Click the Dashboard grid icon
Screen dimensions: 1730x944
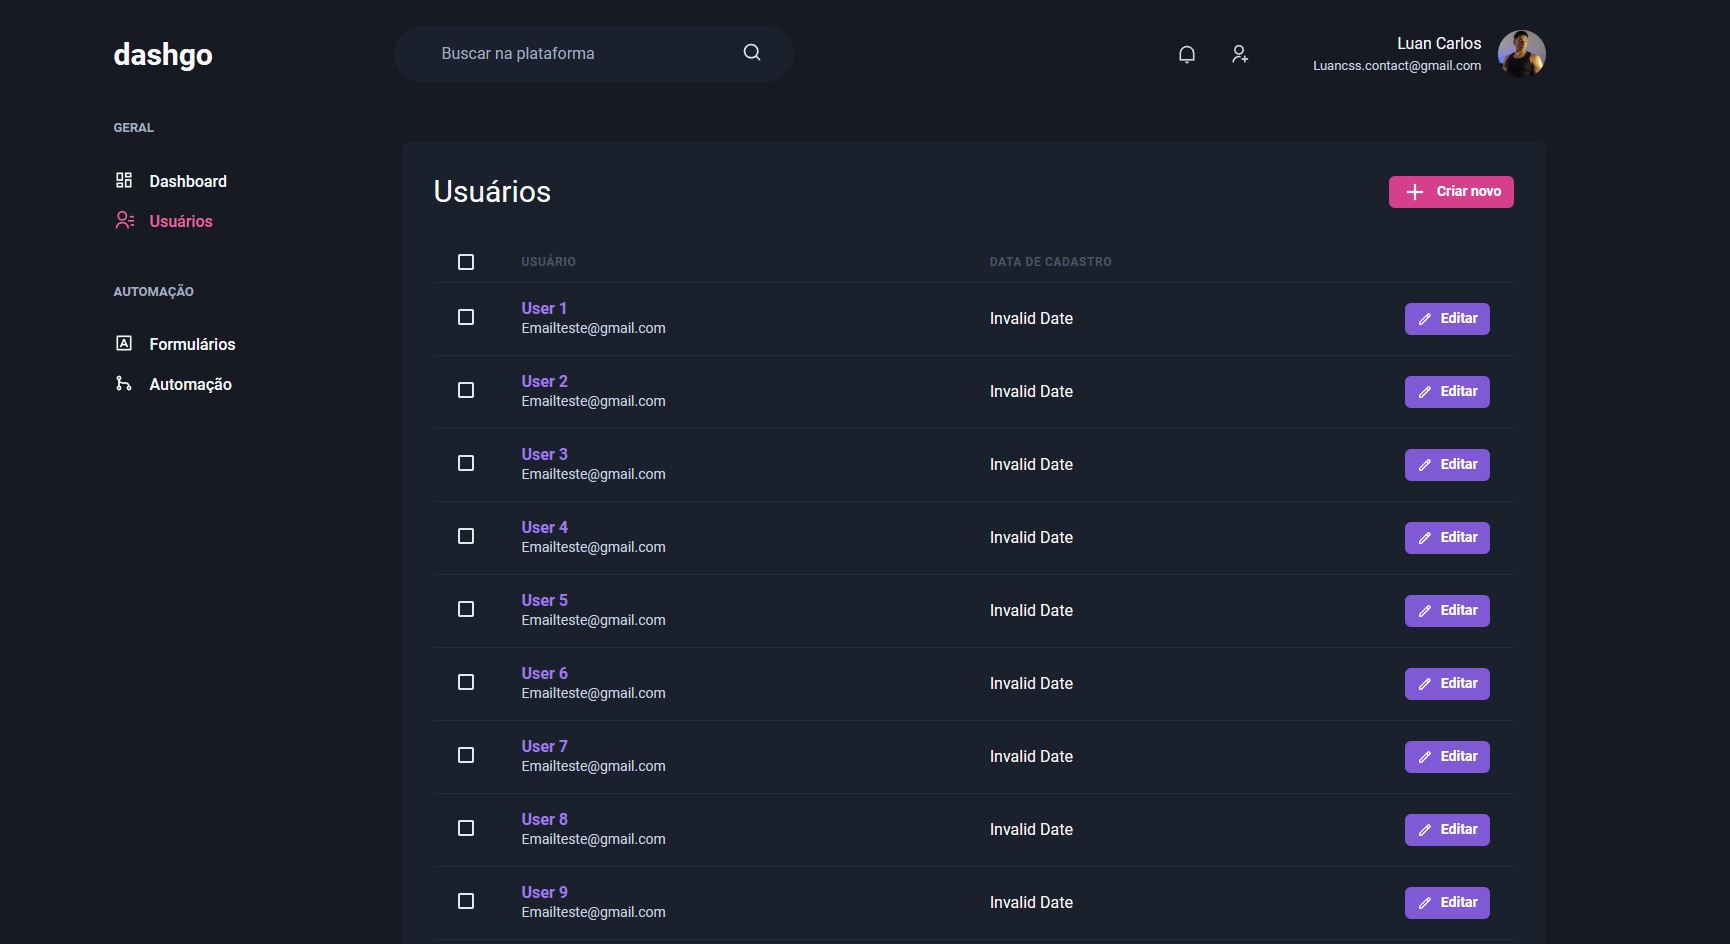coord(124,180)
